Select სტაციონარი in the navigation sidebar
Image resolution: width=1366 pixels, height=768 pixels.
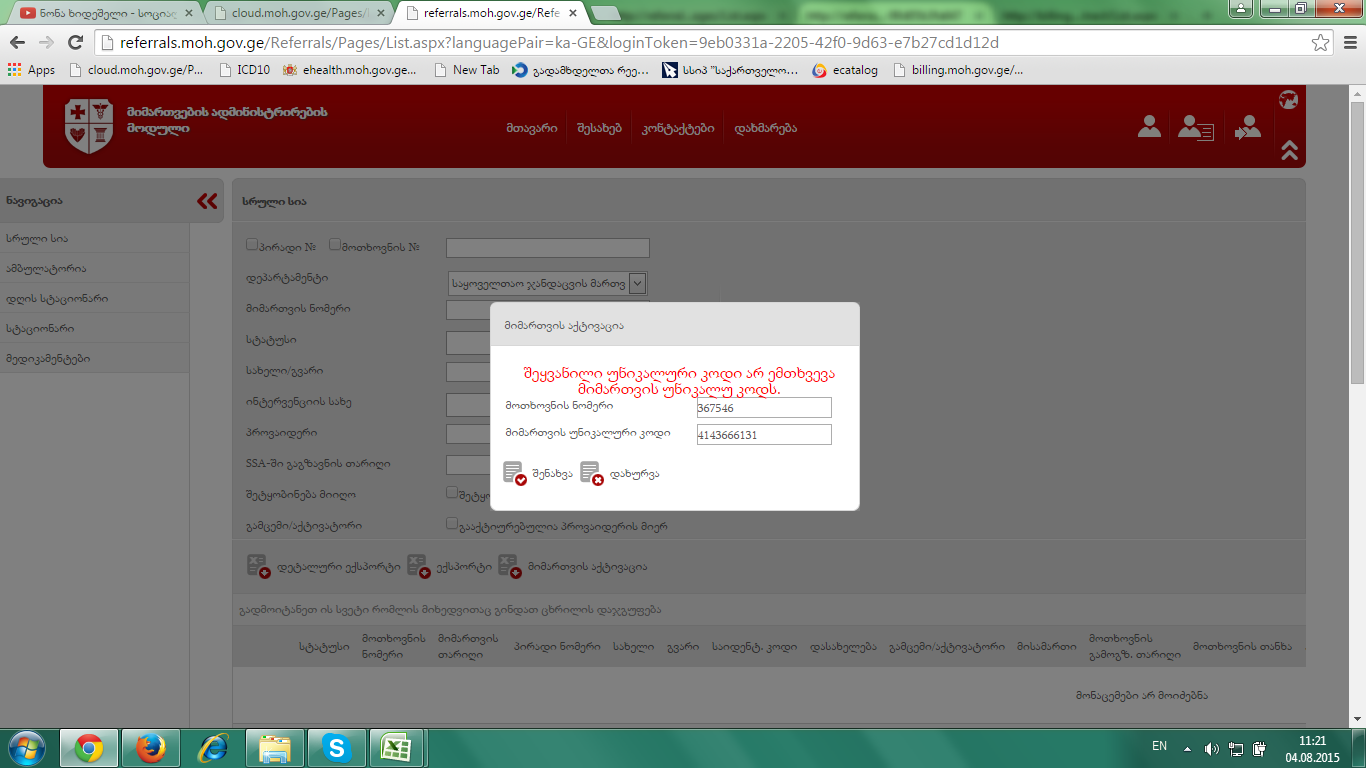coord(40,328)
